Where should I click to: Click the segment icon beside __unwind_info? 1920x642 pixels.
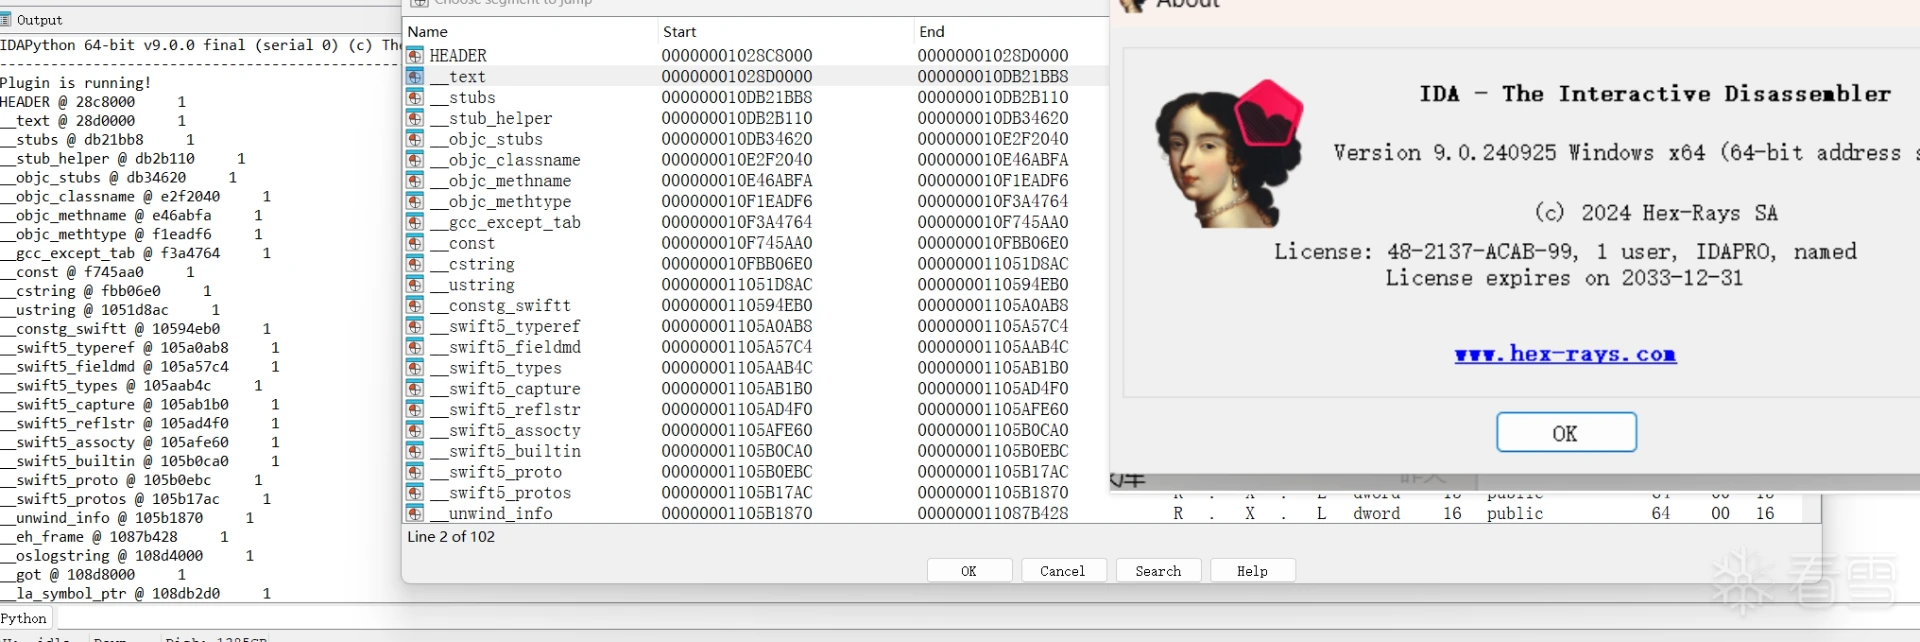[x=414, y=513]
